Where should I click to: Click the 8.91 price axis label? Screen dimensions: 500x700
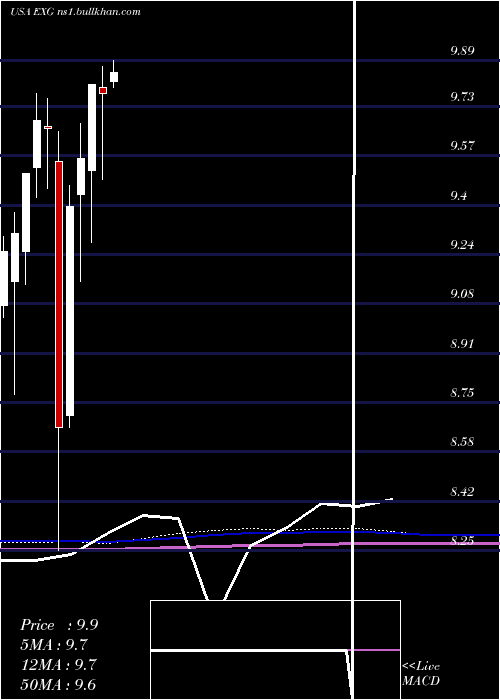[x=462, y=344]
